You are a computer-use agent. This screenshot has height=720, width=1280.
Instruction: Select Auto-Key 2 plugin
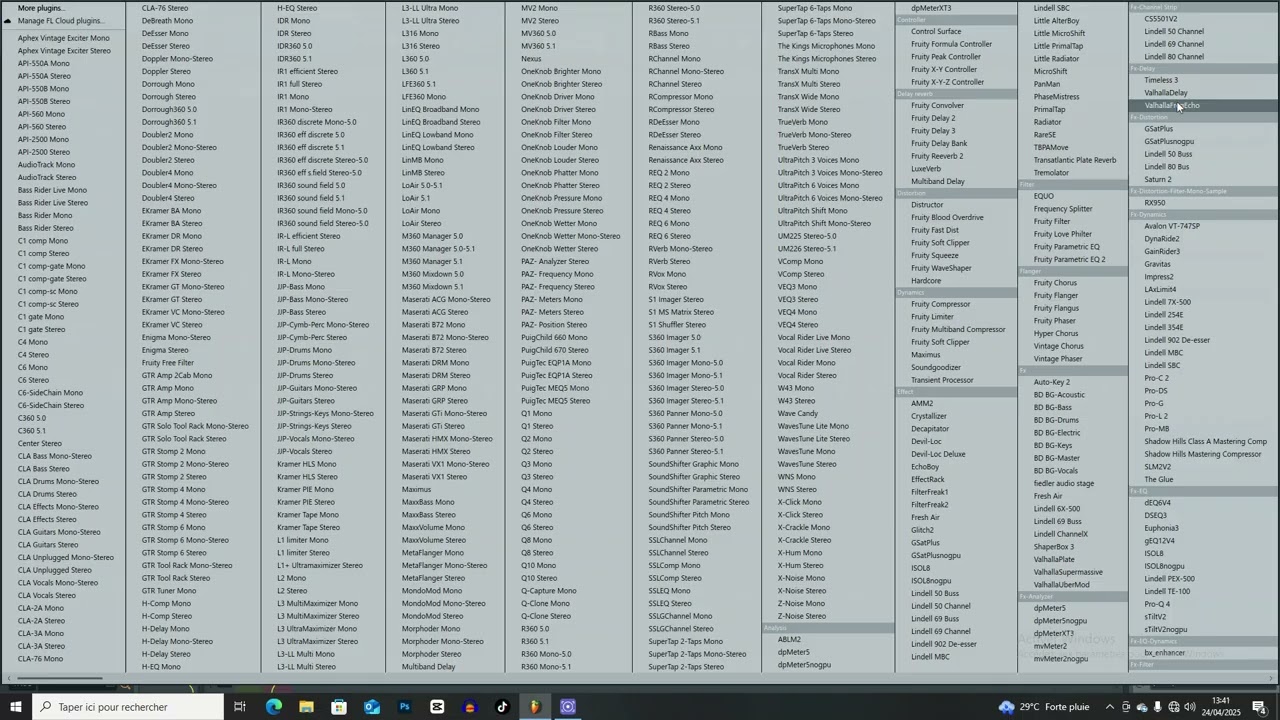coord(1052,382)
